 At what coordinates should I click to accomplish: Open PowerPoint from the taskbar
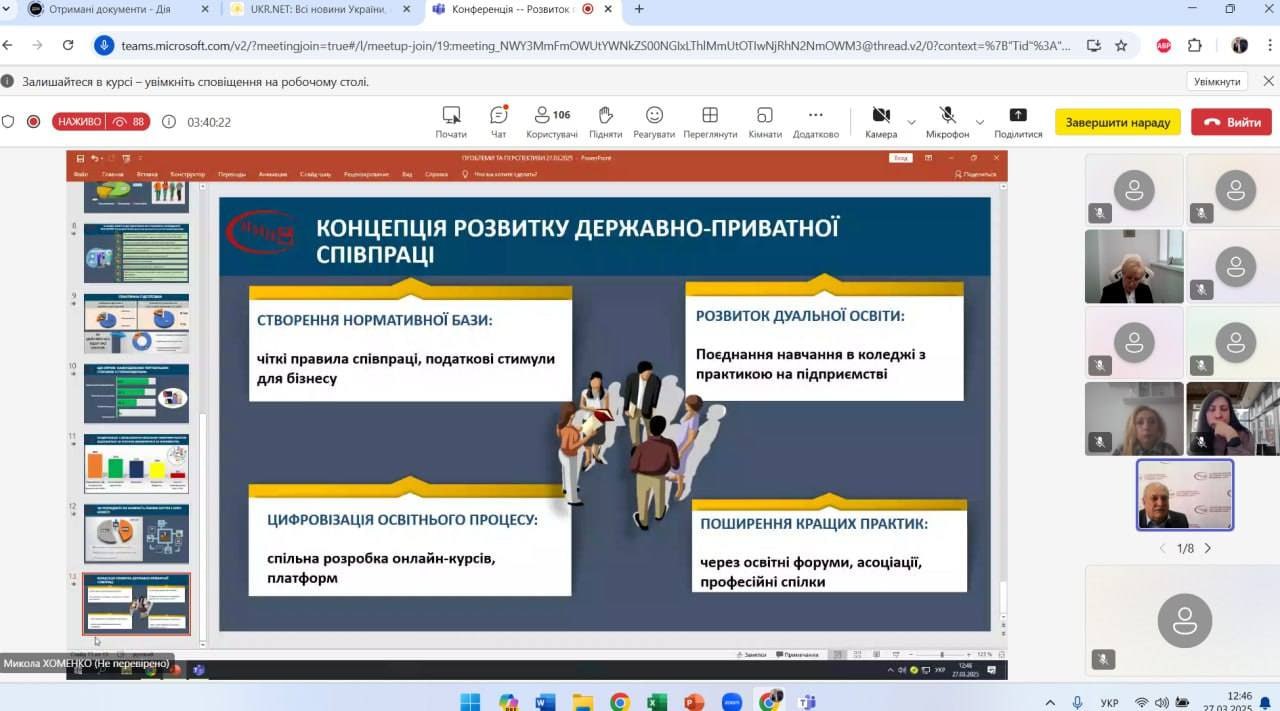point(694,702)
